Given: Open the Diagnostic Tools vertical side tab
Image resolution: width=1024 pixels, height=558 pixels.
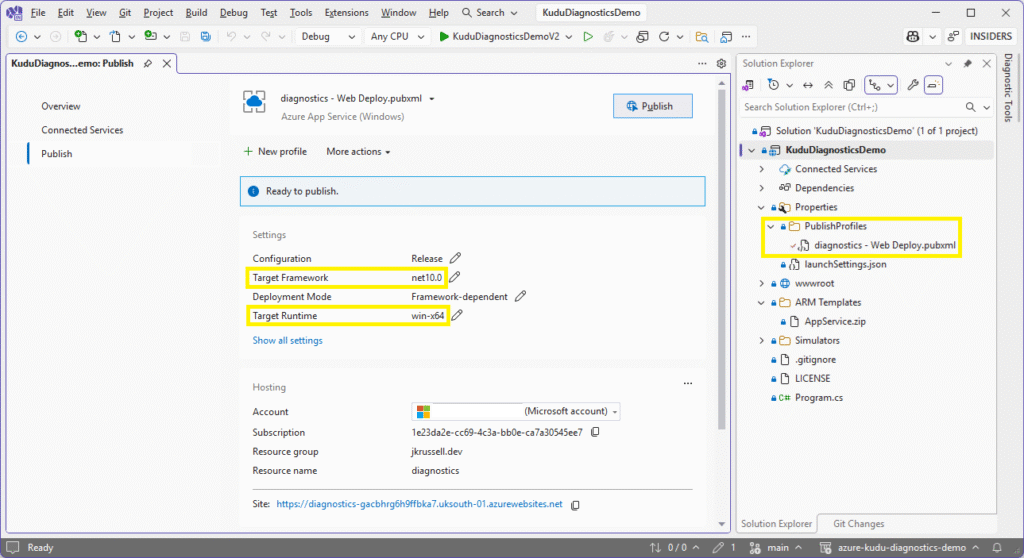Looking at the screenshot, I should pos(1008,87).
